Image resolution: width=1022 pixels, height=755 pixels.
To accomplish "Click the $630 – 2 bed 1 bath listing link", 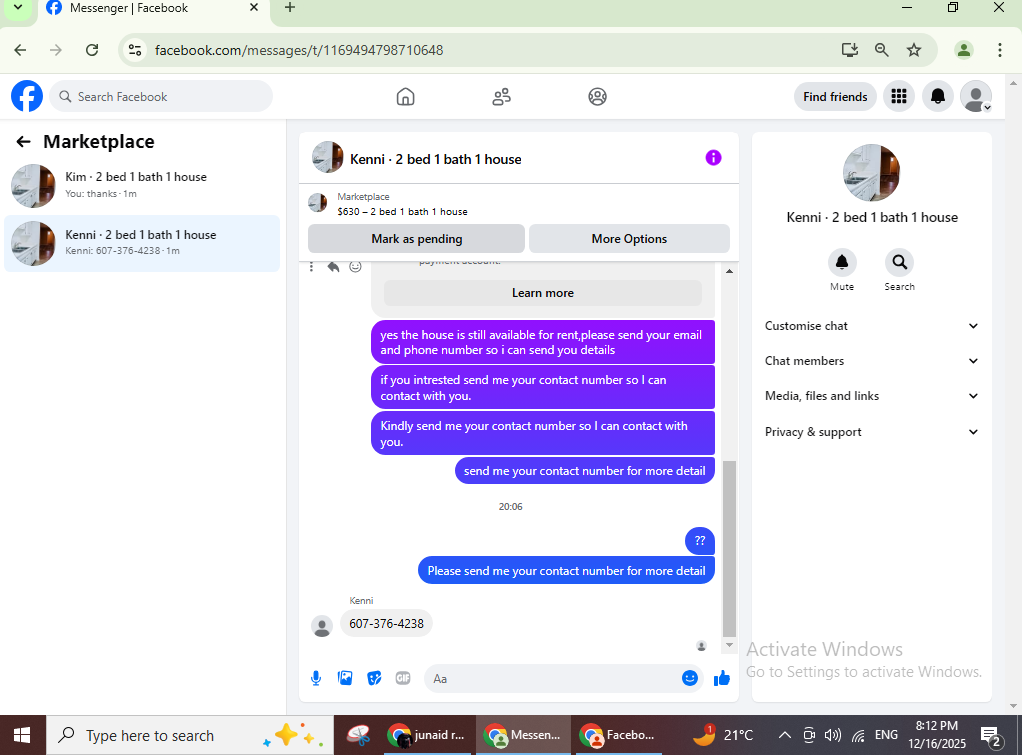I will [x=402, y=211].
